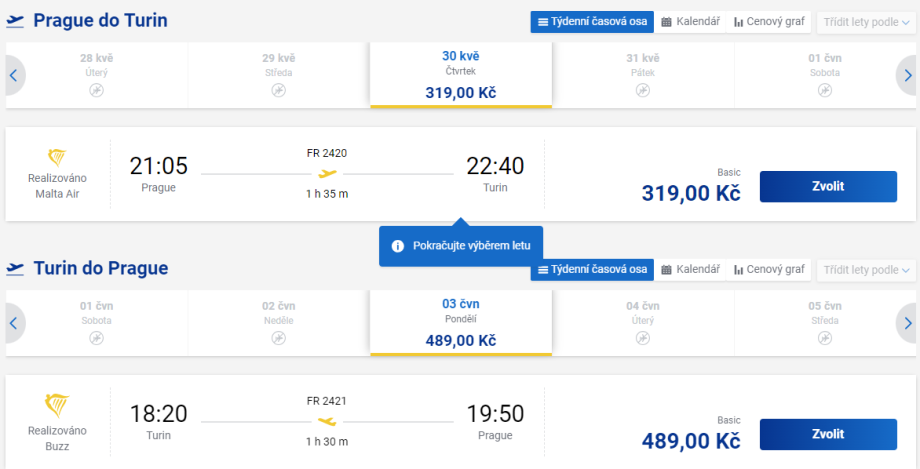This screenshot has width=920, height=469.
Task: Show Cenový graf for Turin do Prague
Action: point(768,270)
